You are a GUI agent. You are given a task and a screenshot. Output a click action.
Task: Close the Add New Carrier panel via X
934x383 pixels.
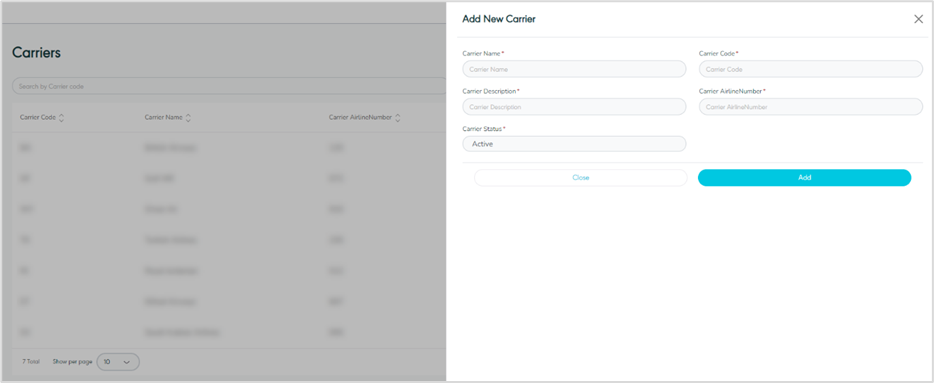pyautogui.click(x=918, y=19)
